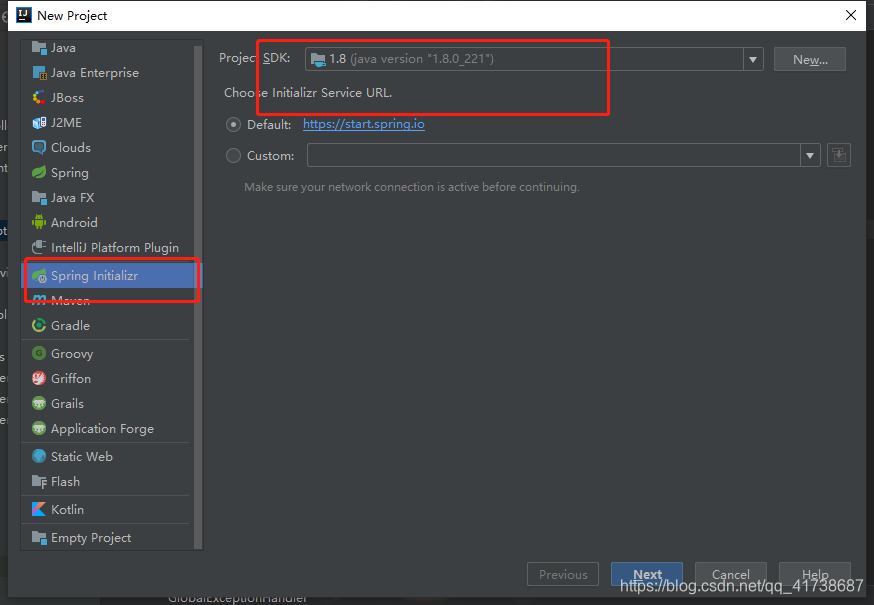This screenshot has width=874, height=605.
Task: Click the Static Web globe icon
Action: click(39, 456)
